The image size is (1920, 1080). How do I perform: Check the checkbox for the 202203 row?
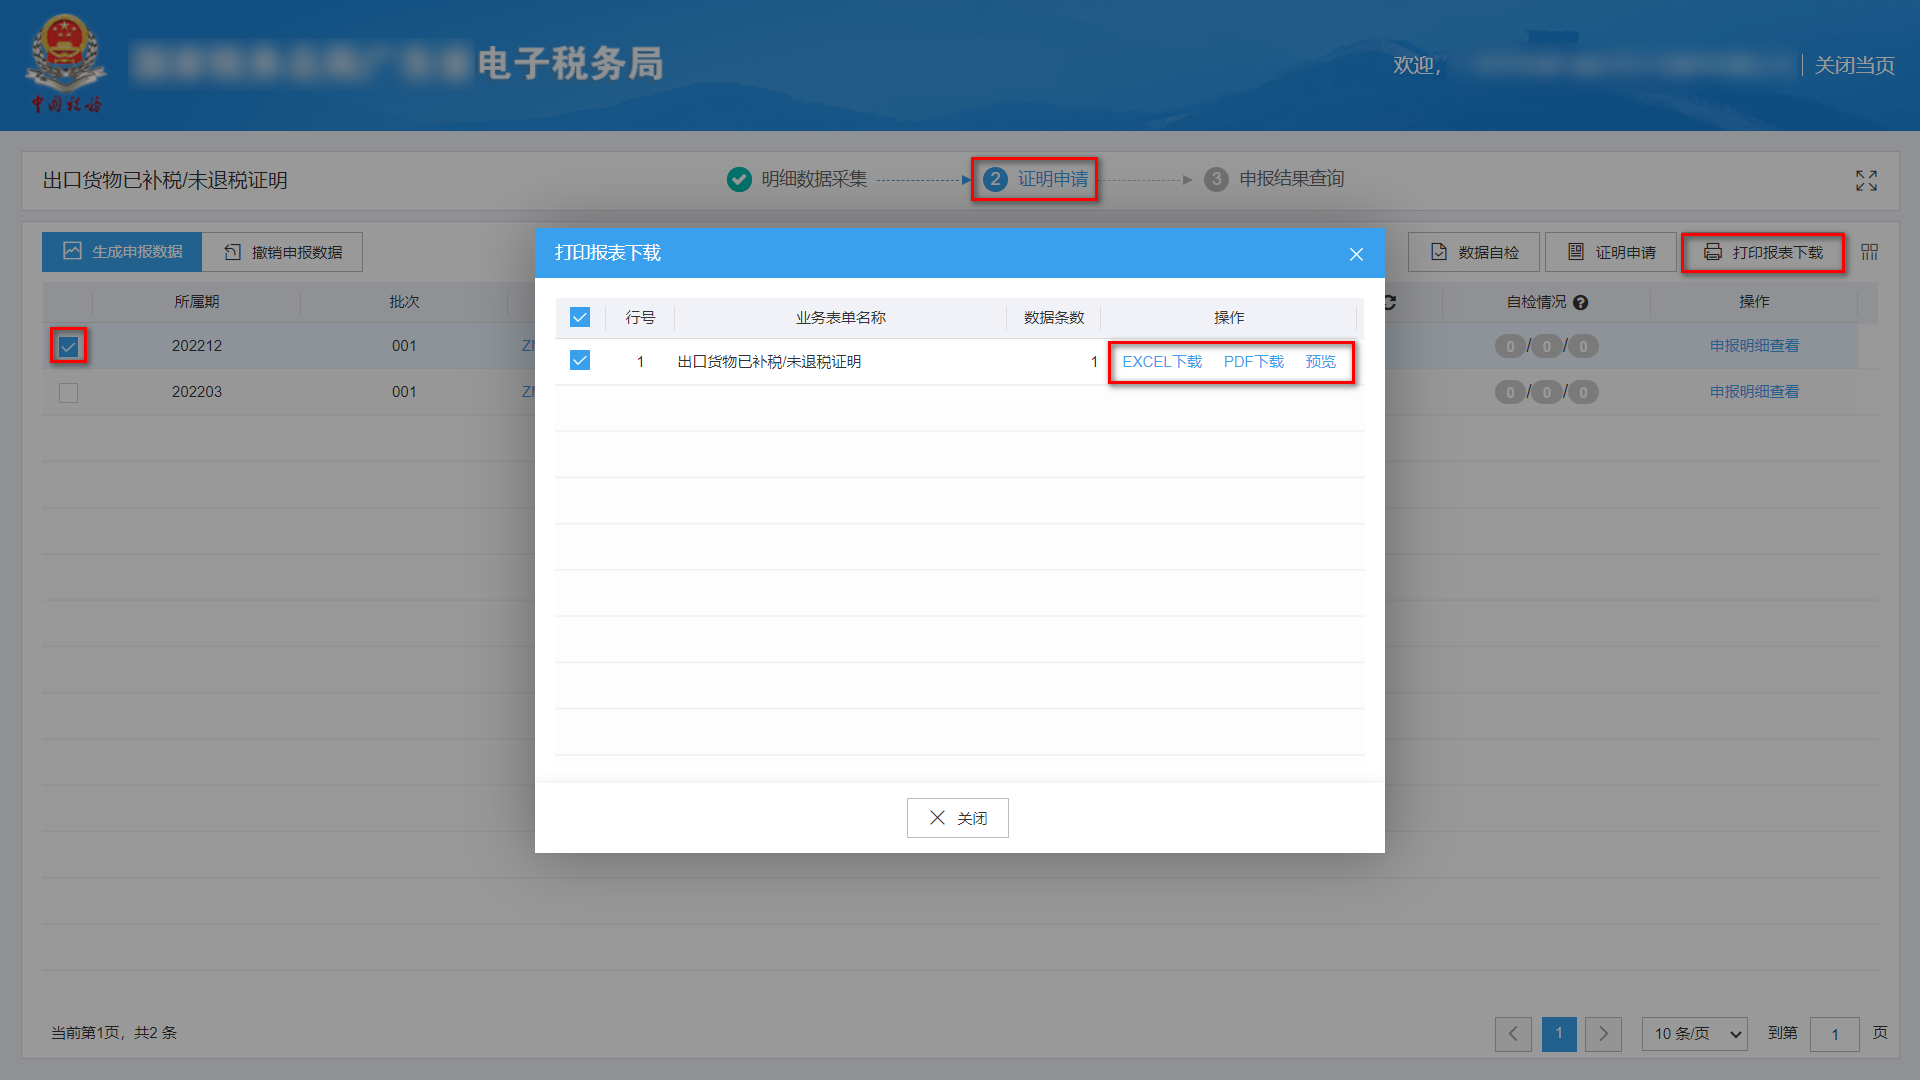[67, 392]
